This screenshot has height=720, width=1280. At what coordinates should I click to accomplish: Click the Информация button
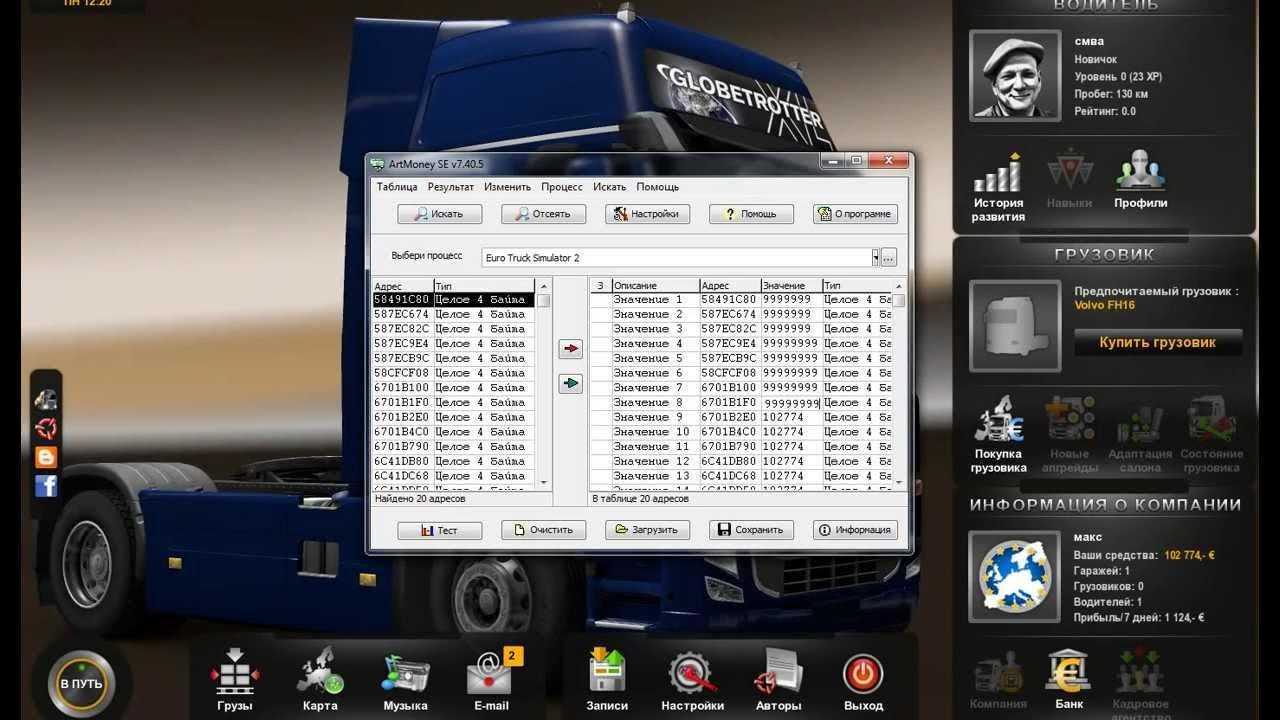[x=855, y=530]
